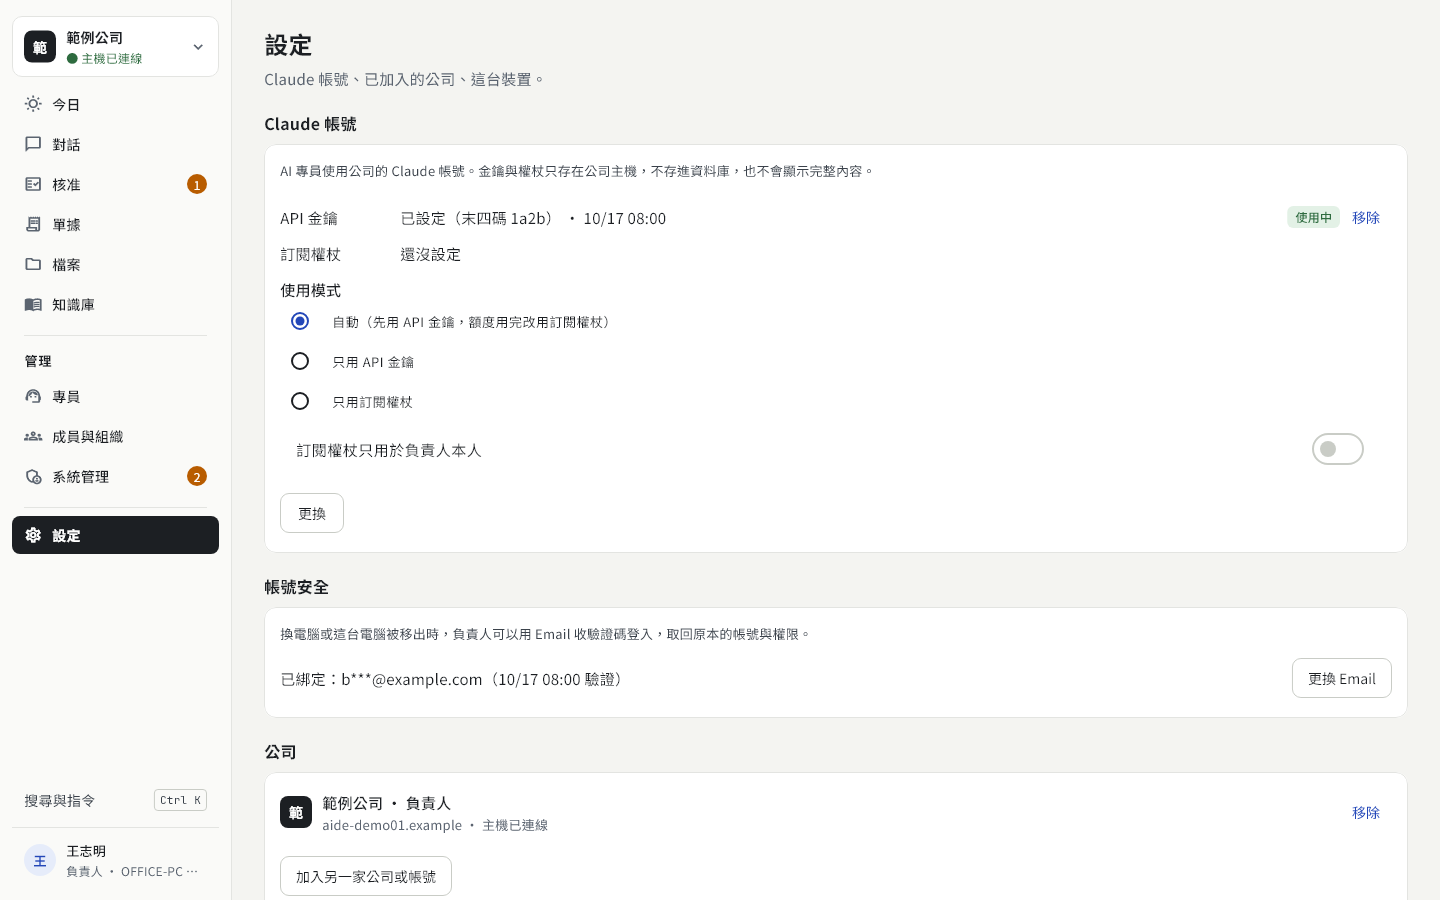The width and height of the screenshot is (1440, 900).
Task: Select the 設定 sidebar item
Action: [115, 535]
